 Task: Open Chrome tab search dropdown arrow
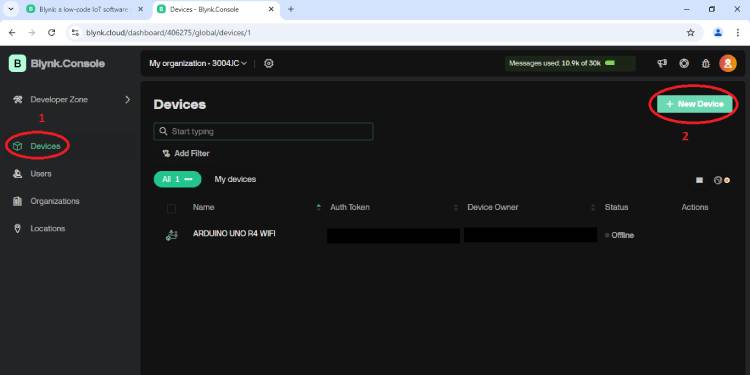pyautogui.click(x=11, y=9)
